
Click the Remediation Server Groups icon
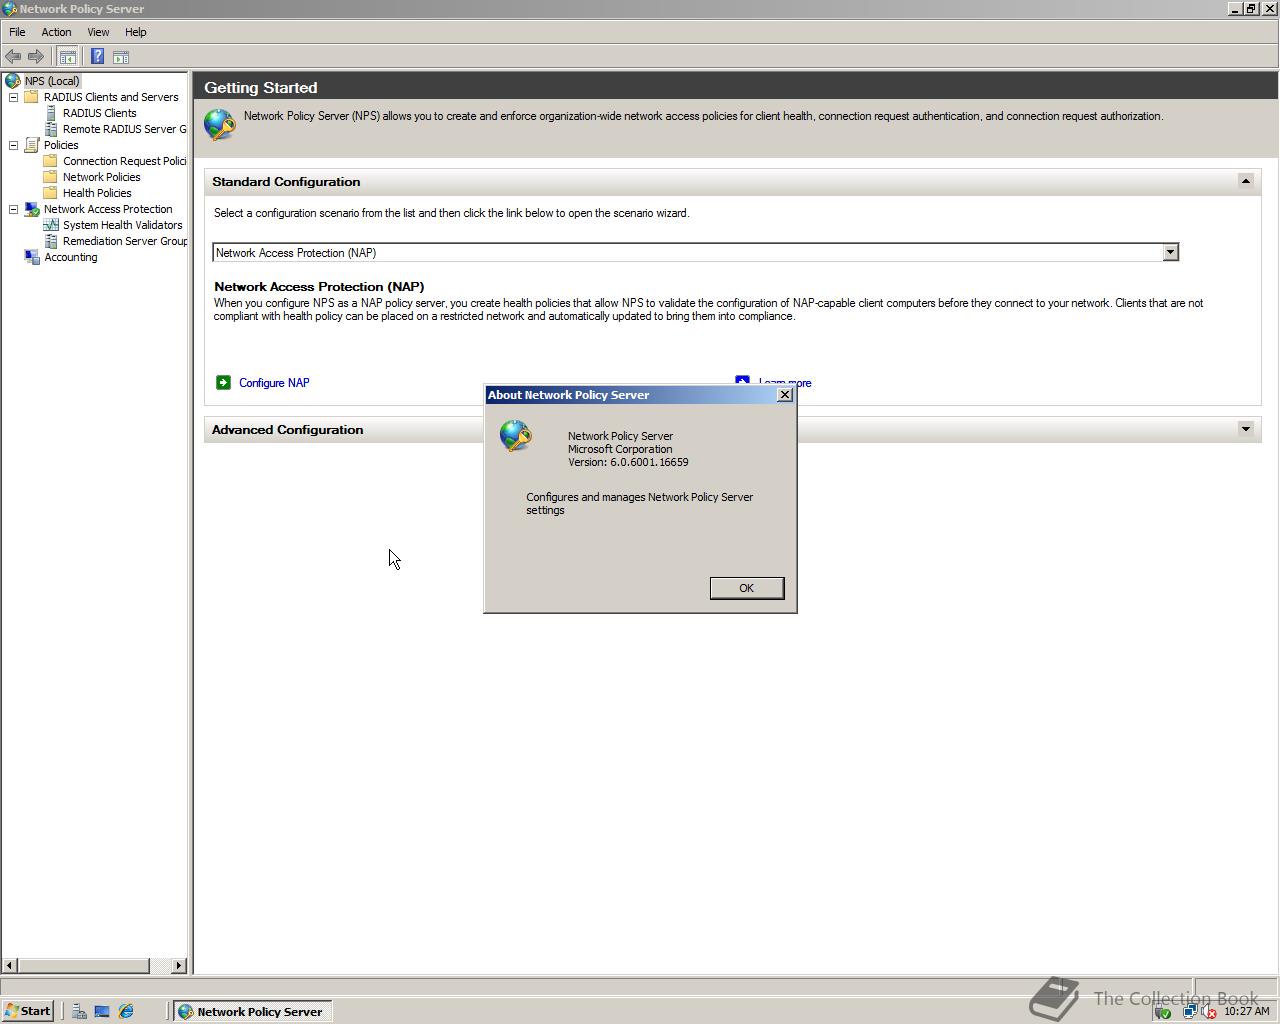tap(51, 241)
